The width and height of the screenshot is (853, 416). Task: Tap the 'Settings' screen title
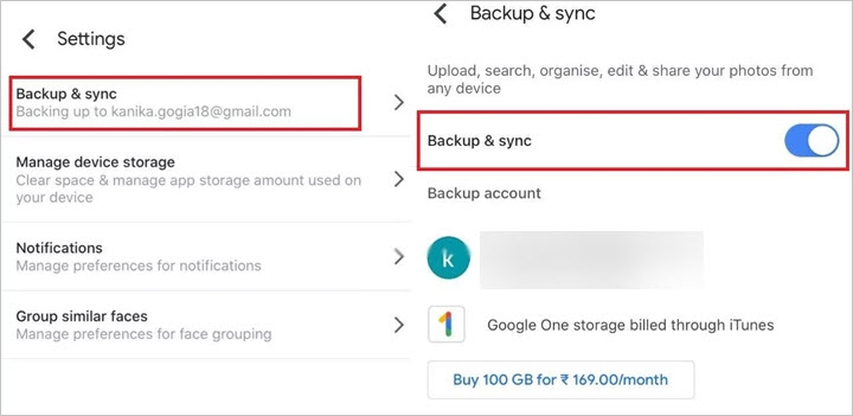(91, 39)
